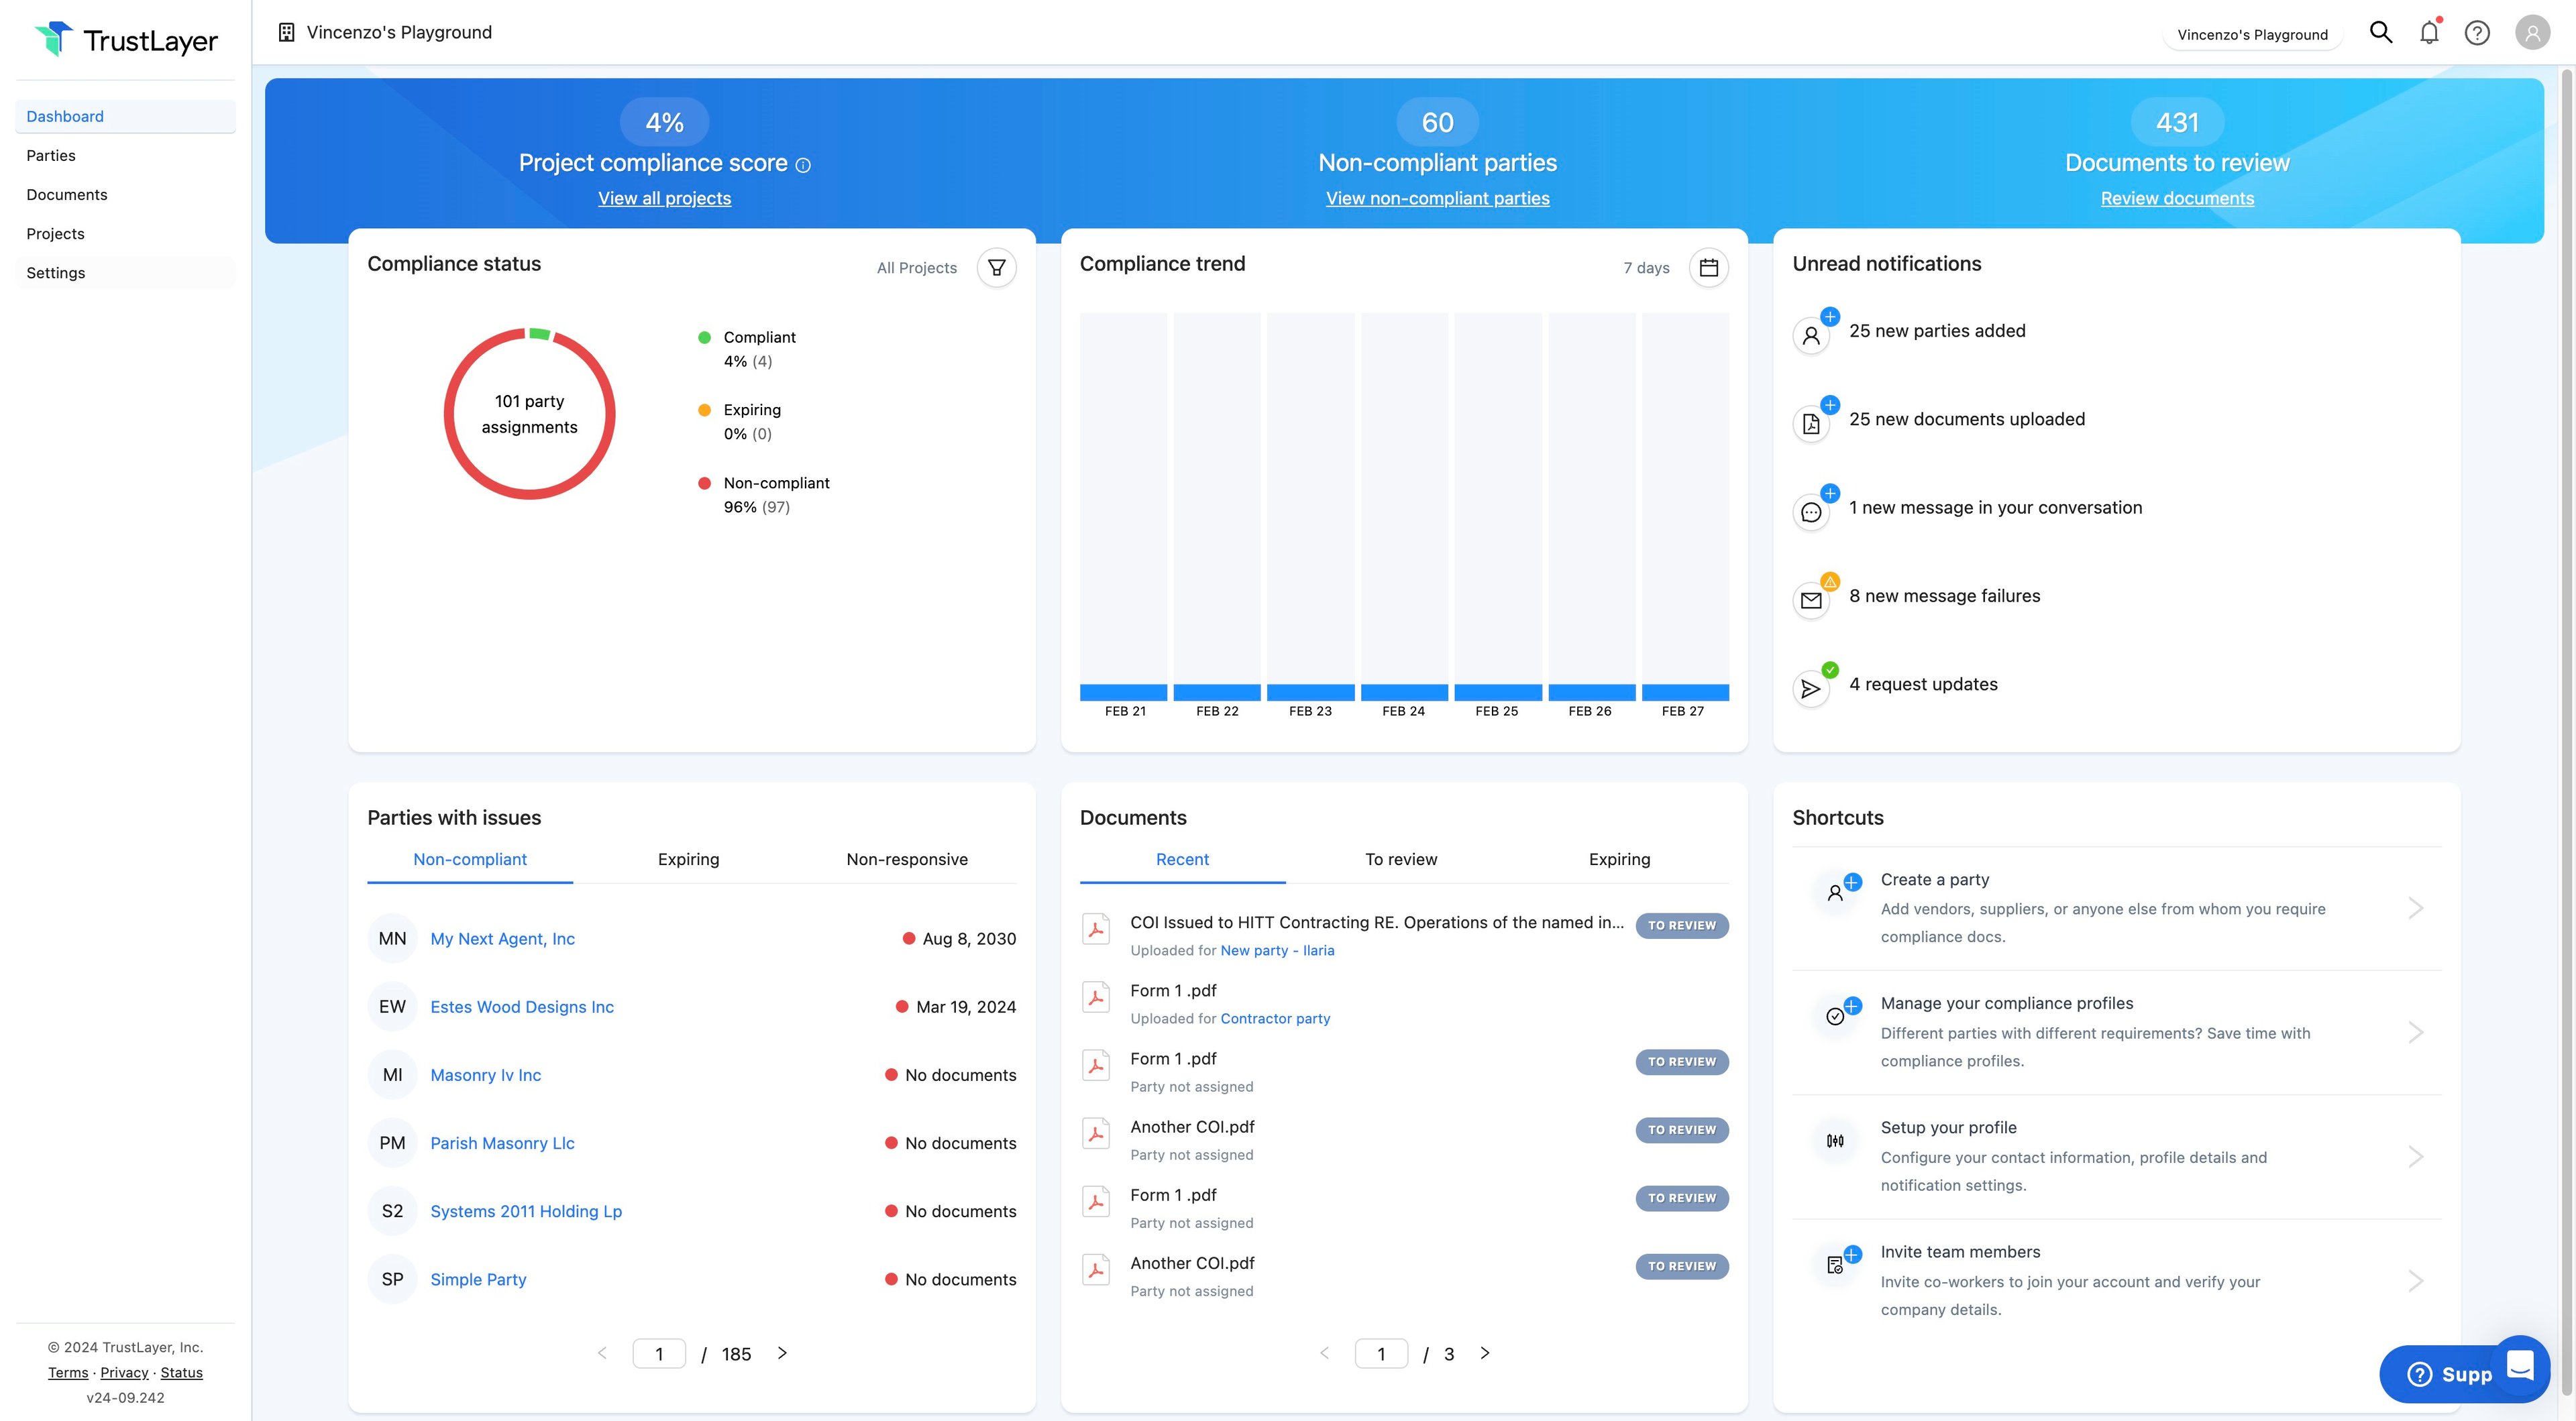
Task: Expand the Invite team members chevron
Action: pos(2414,1281)
